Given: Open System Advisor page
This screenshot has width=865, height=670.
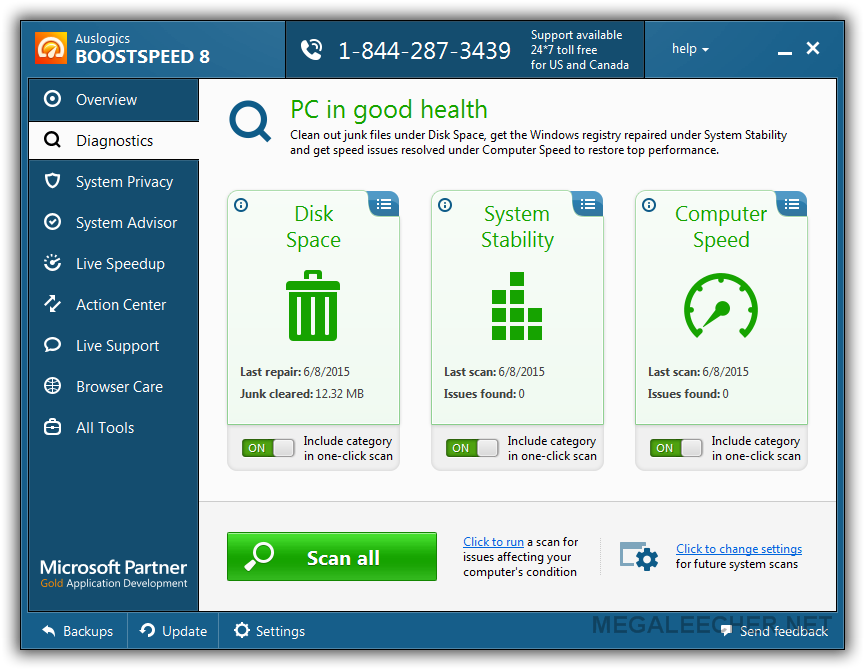Looking at the screenshot, I should tap(114, 222).
